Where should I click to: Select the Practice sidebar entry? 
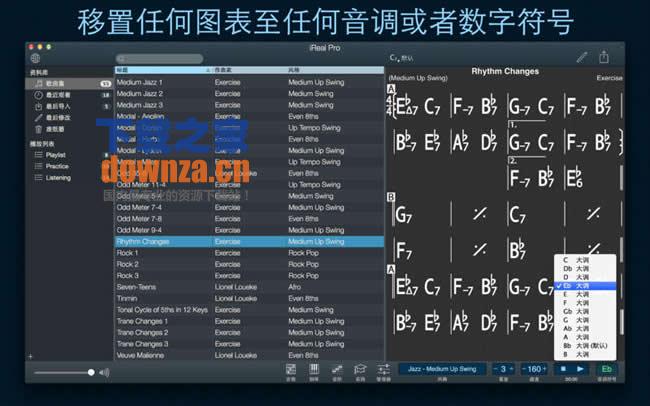point(68,166)
